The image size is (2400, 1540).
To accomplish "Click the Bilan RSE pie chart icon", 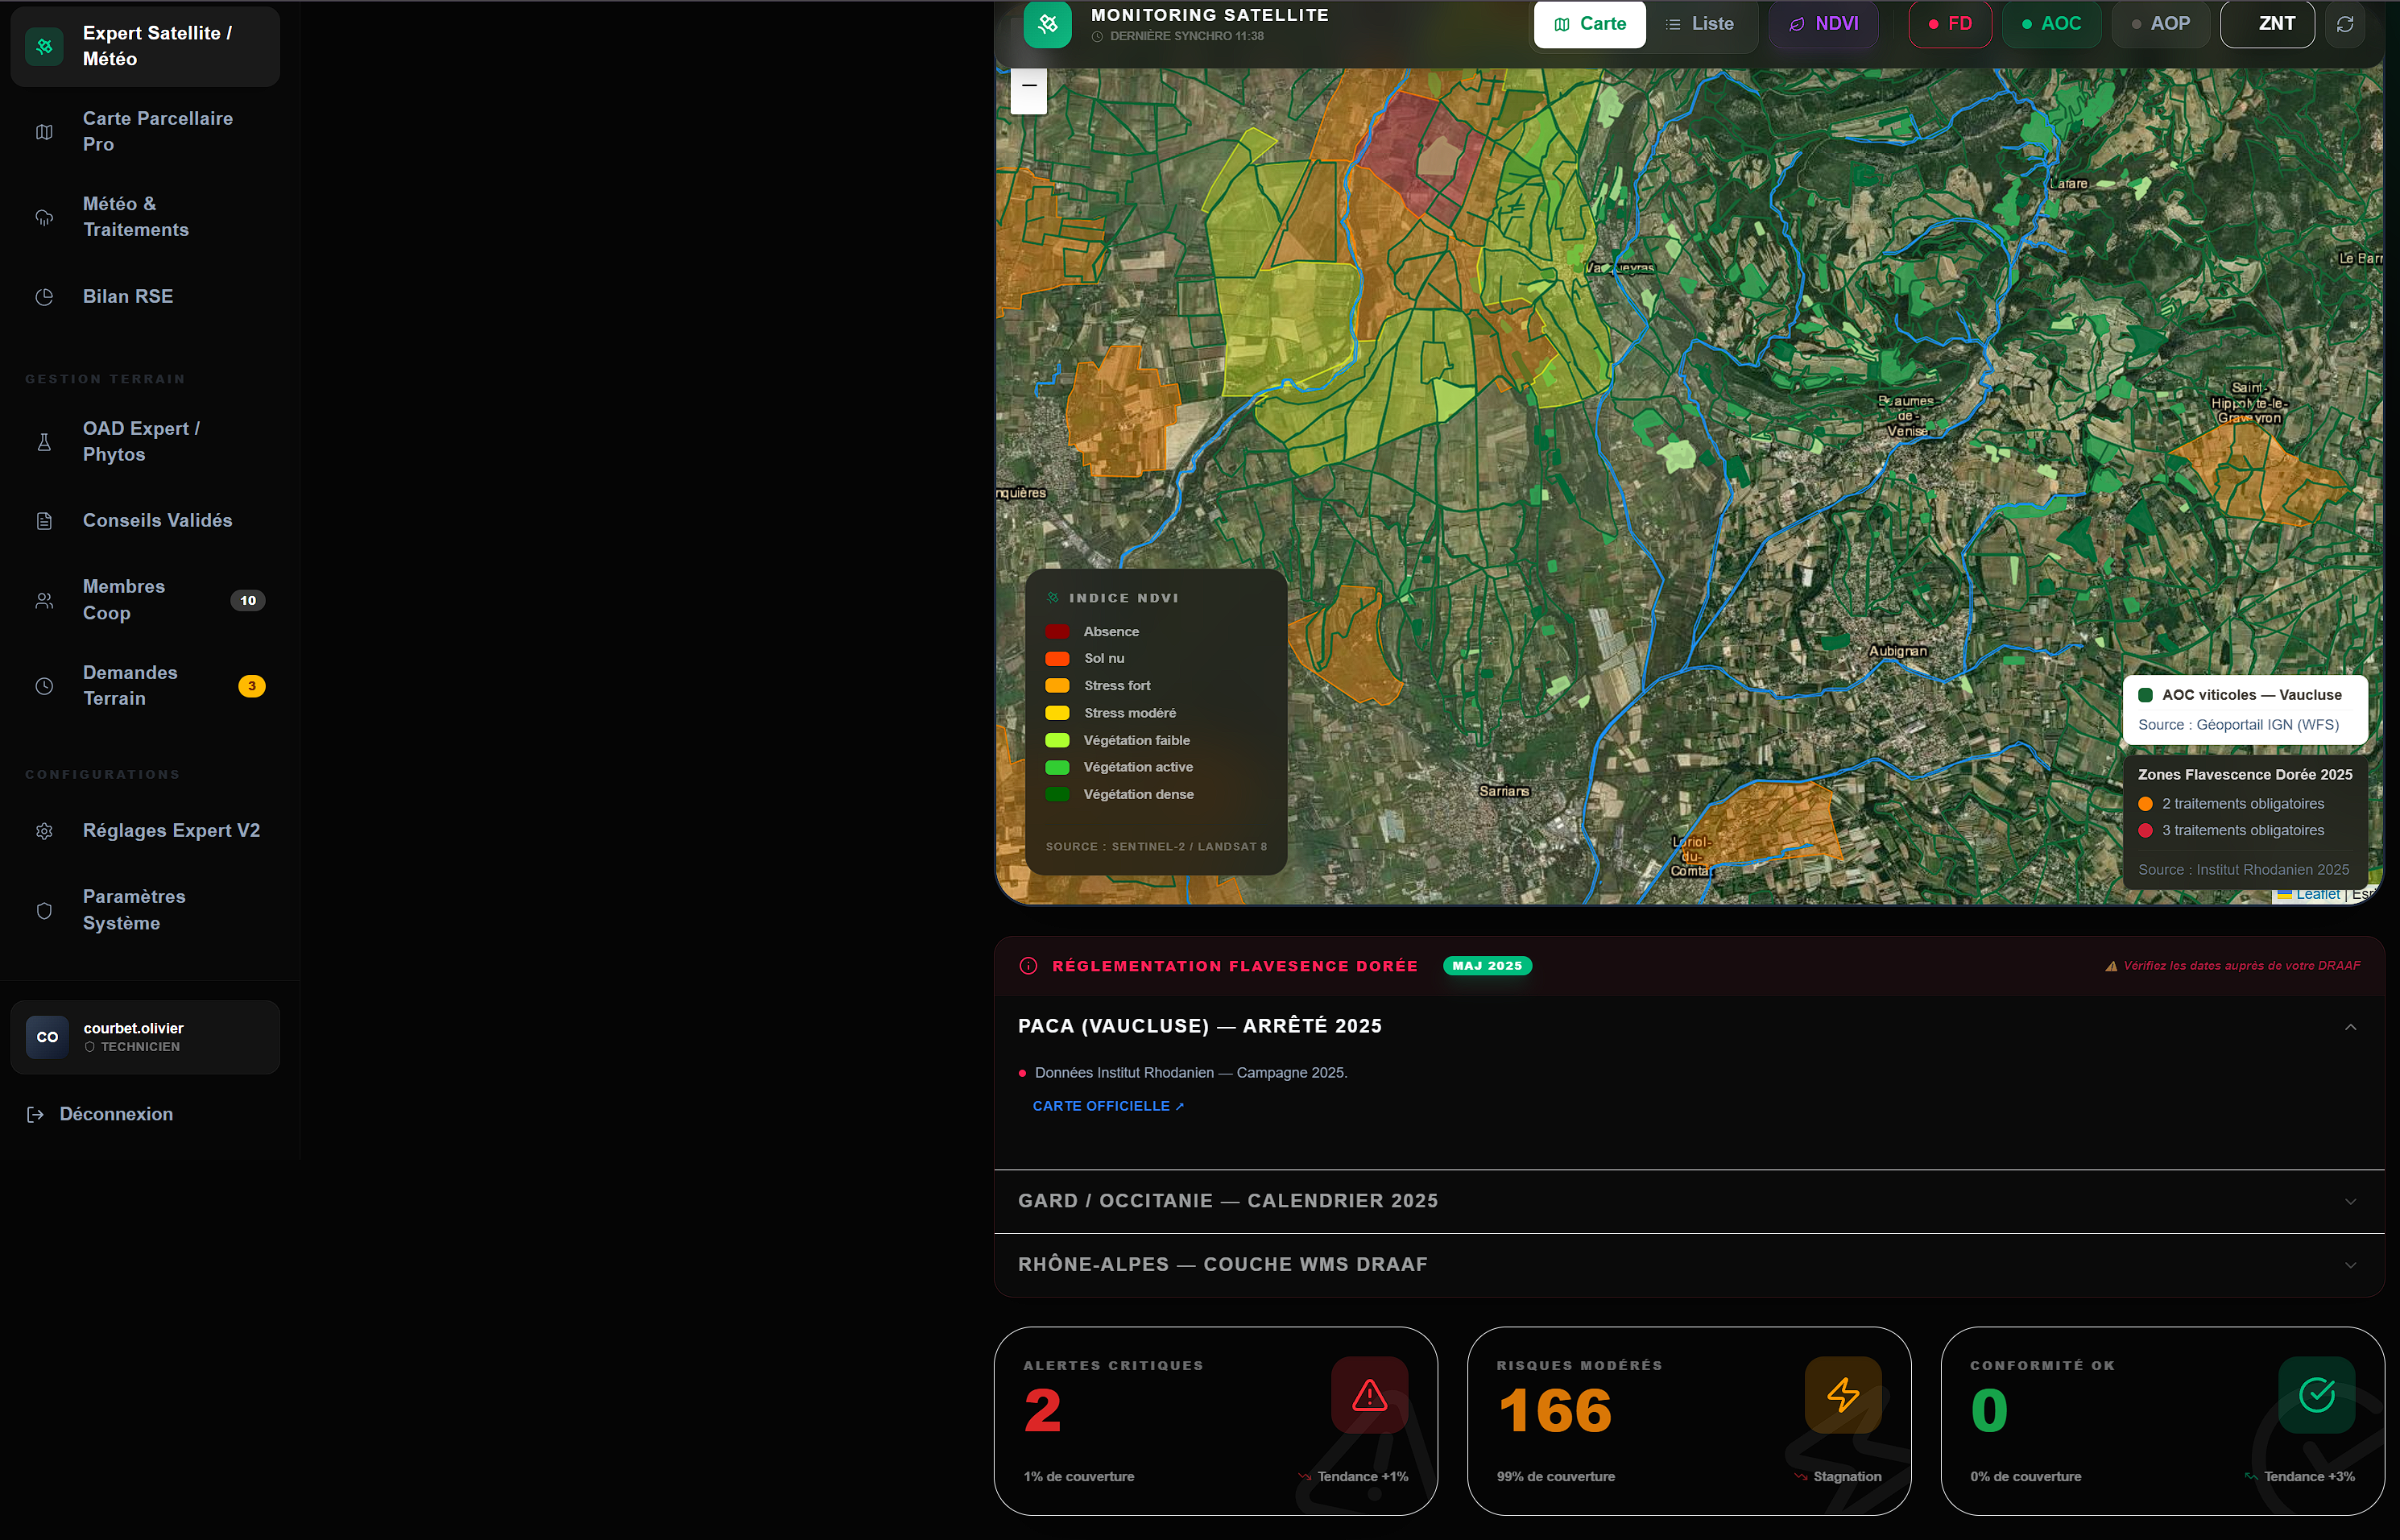I will (44, 297).
